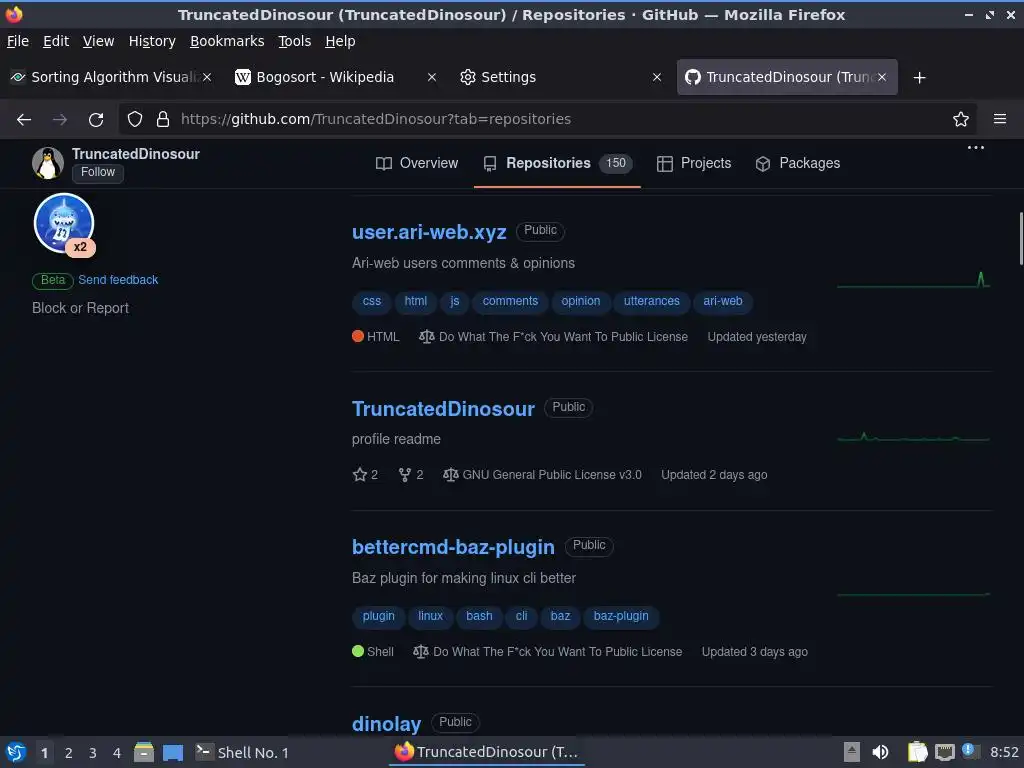
Task: Open the Firefox hamburger menu
Action: click(1000, 119)
